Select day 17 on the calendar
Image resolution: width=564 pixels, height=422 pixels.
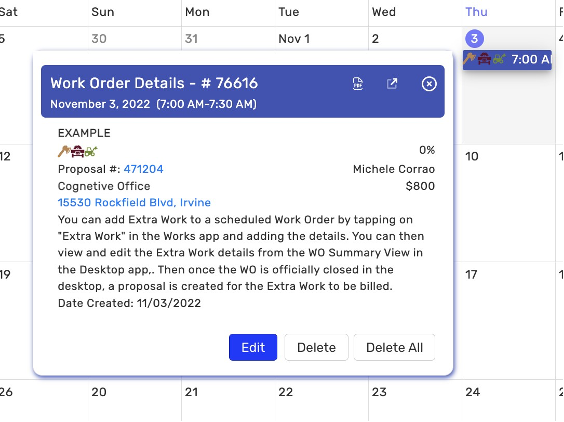point(471,275)
